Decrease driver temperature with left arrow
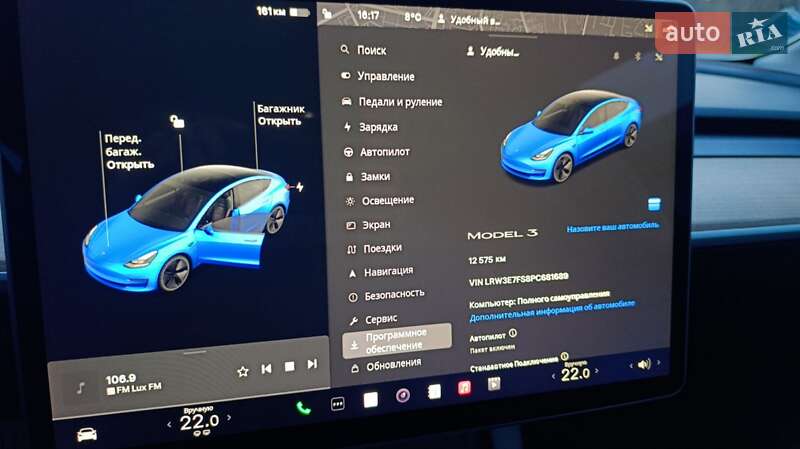Viewport: 800px width, 449px height. pos(169,425)
